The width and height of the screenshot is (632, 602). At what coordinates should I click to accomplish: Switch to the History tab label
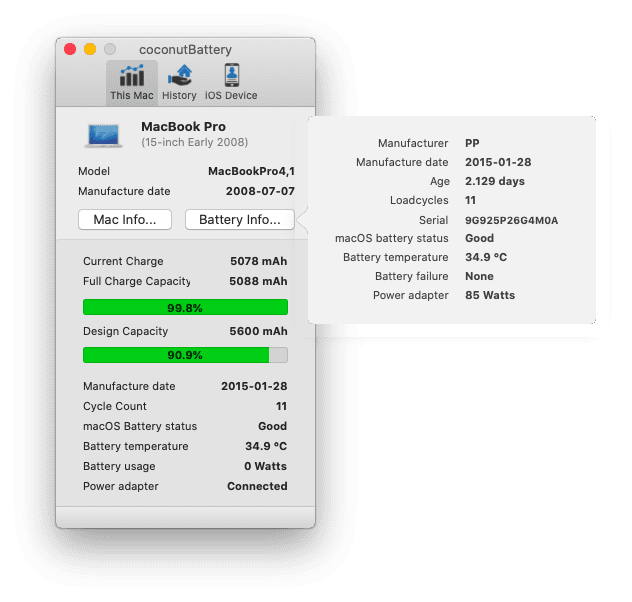tap(179, 95)
